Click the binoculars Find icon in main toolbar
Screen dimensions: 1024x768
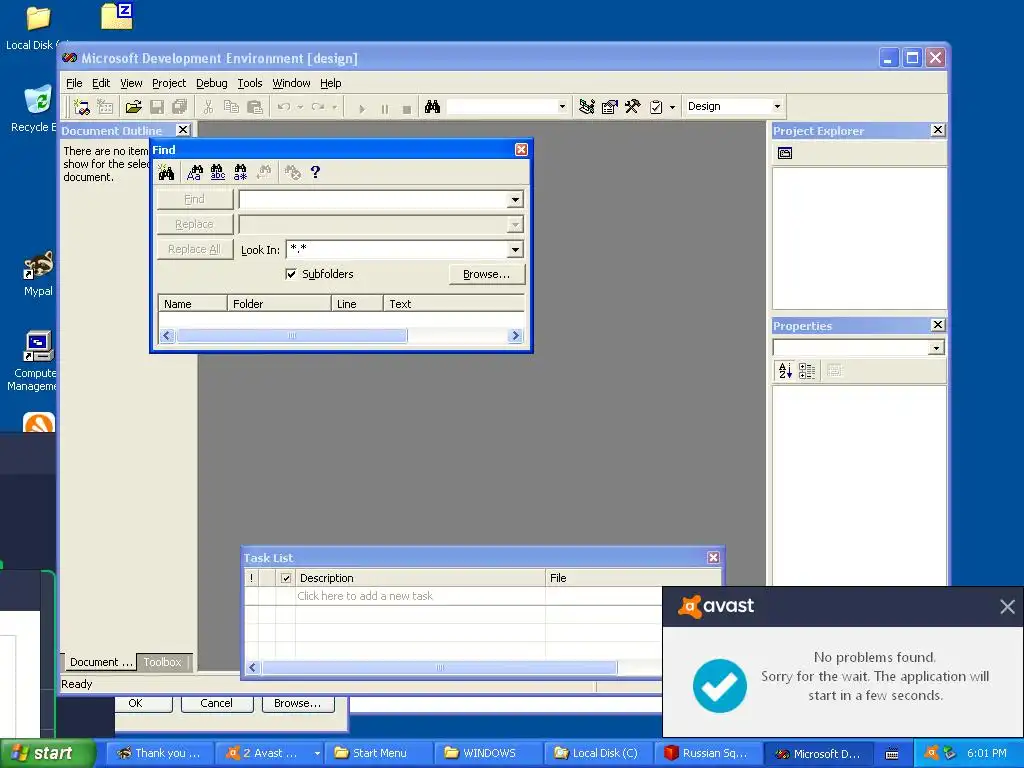click(x=432, y=107)
